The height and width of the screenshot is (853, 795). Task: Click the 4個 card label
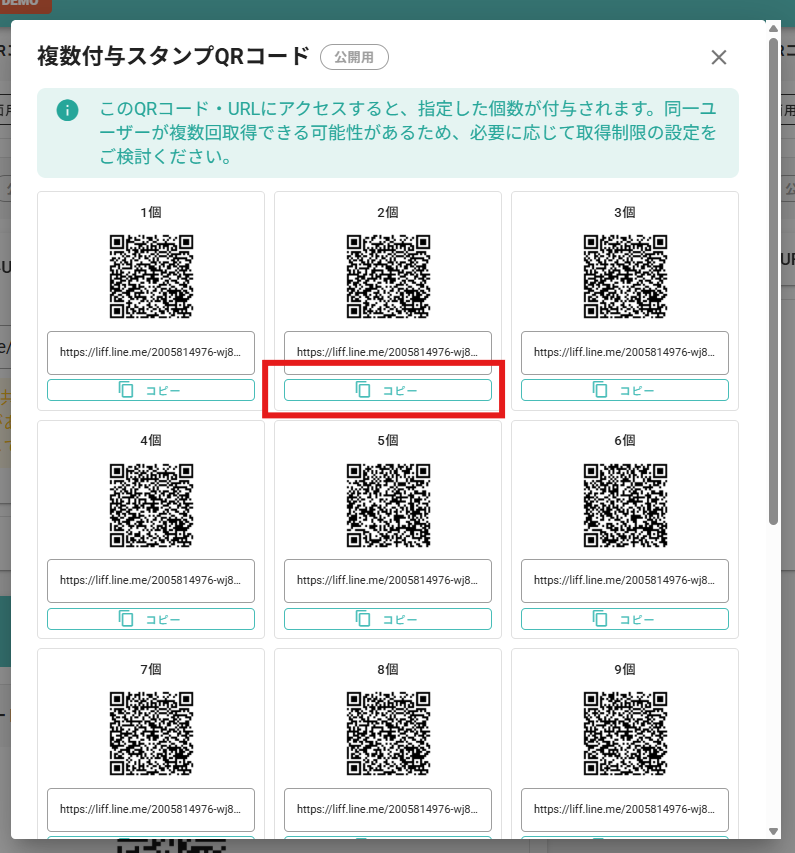151,440
